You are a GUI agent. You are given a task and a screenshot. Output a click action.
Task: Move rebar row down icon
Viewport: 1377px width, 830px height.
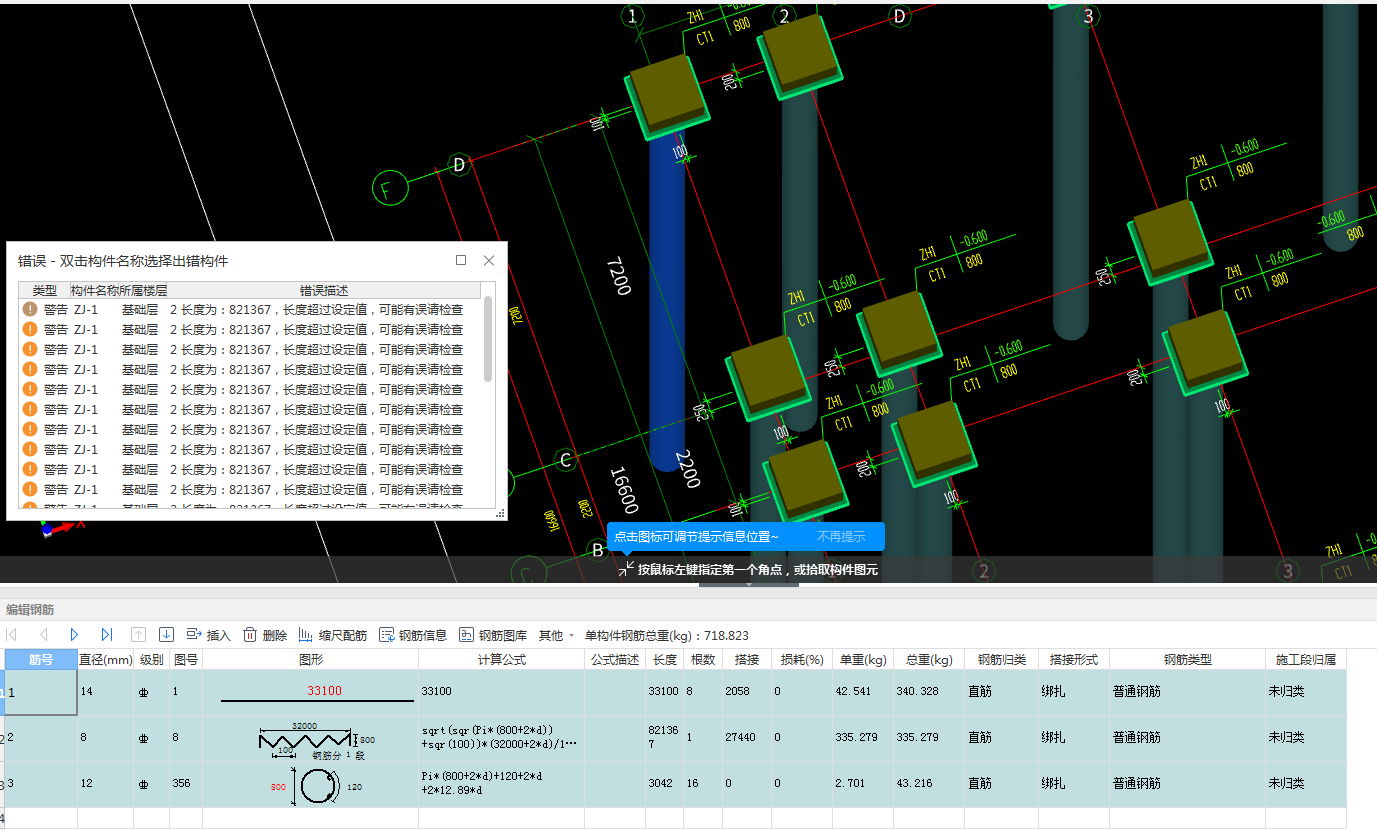[167, 635]
